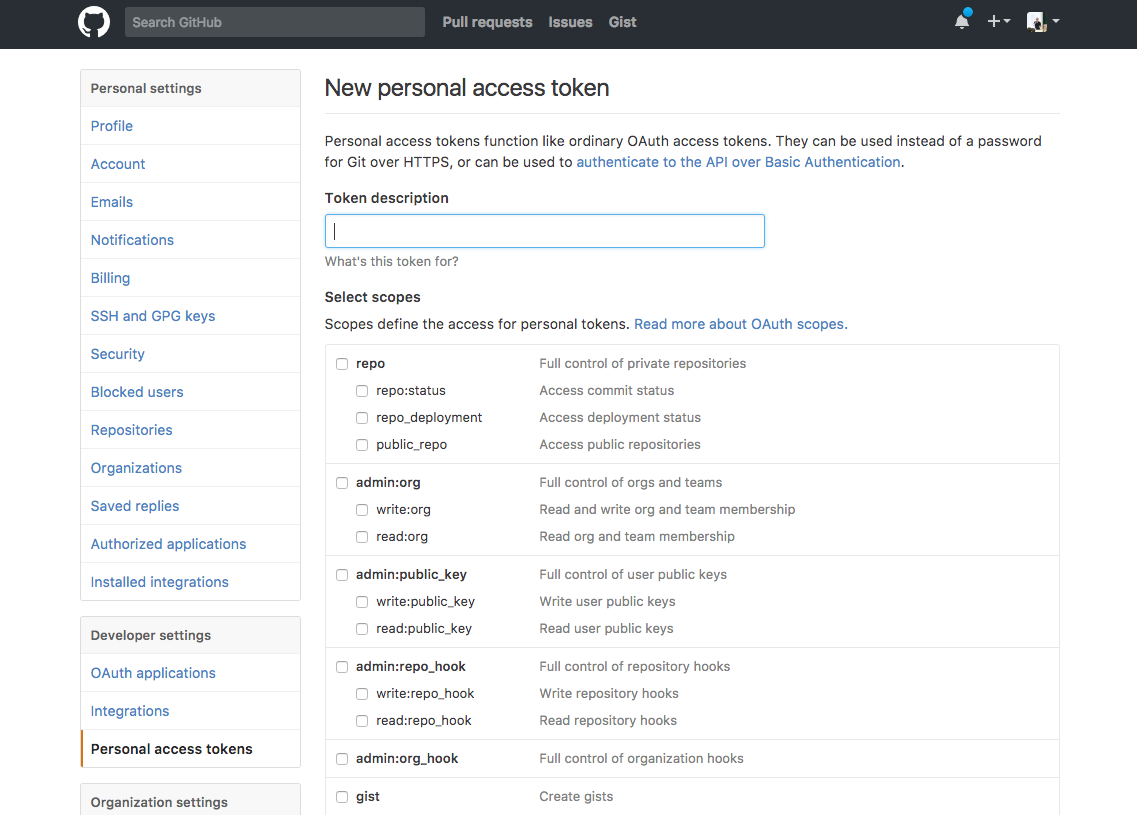The height and width of the screenshot is (815, 1137).
Task: Click the 'Select scopes' heading
Action: pyautogui.click(x=373, y=297)
